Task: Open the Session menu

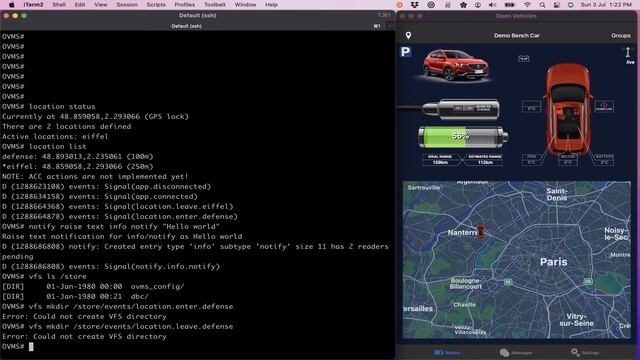Action: click(127, 4)
